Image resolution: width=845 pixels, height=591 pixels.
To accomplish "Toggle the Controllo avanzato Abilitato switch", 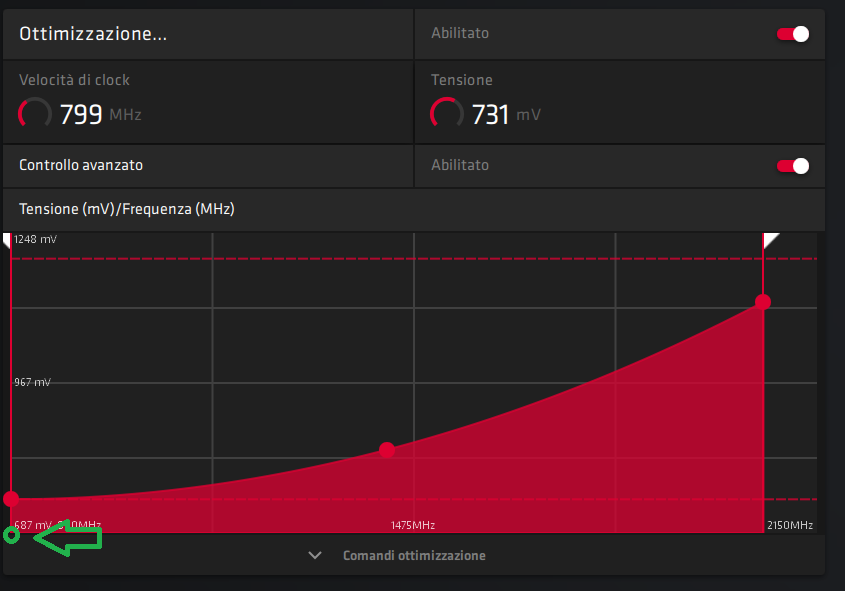I will click(793, 166).
